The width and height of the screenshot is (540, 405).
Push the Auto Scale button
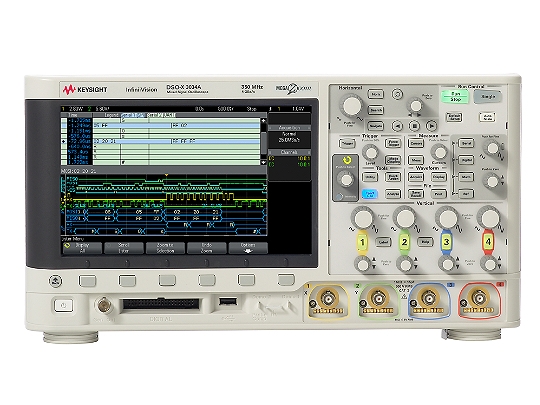[x=487, y=117]
